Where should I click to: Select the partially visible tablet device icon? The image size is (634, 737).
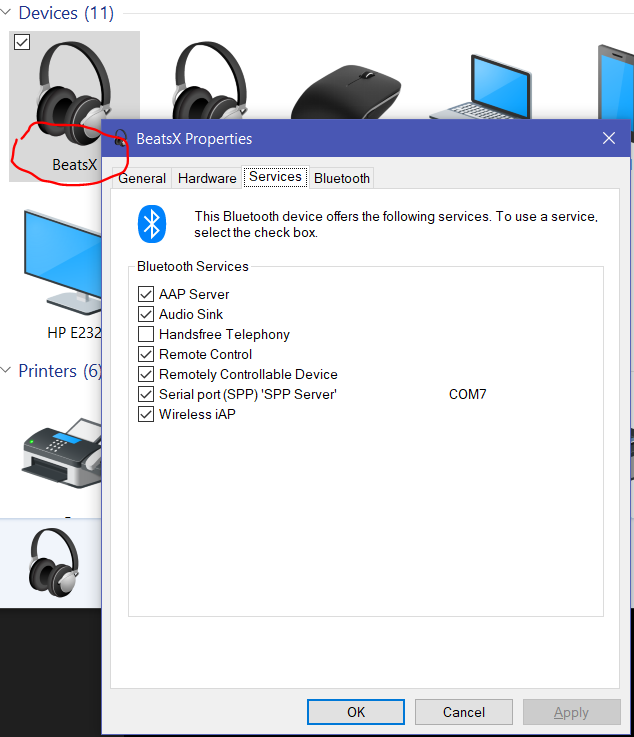click(x=616, y=82)
